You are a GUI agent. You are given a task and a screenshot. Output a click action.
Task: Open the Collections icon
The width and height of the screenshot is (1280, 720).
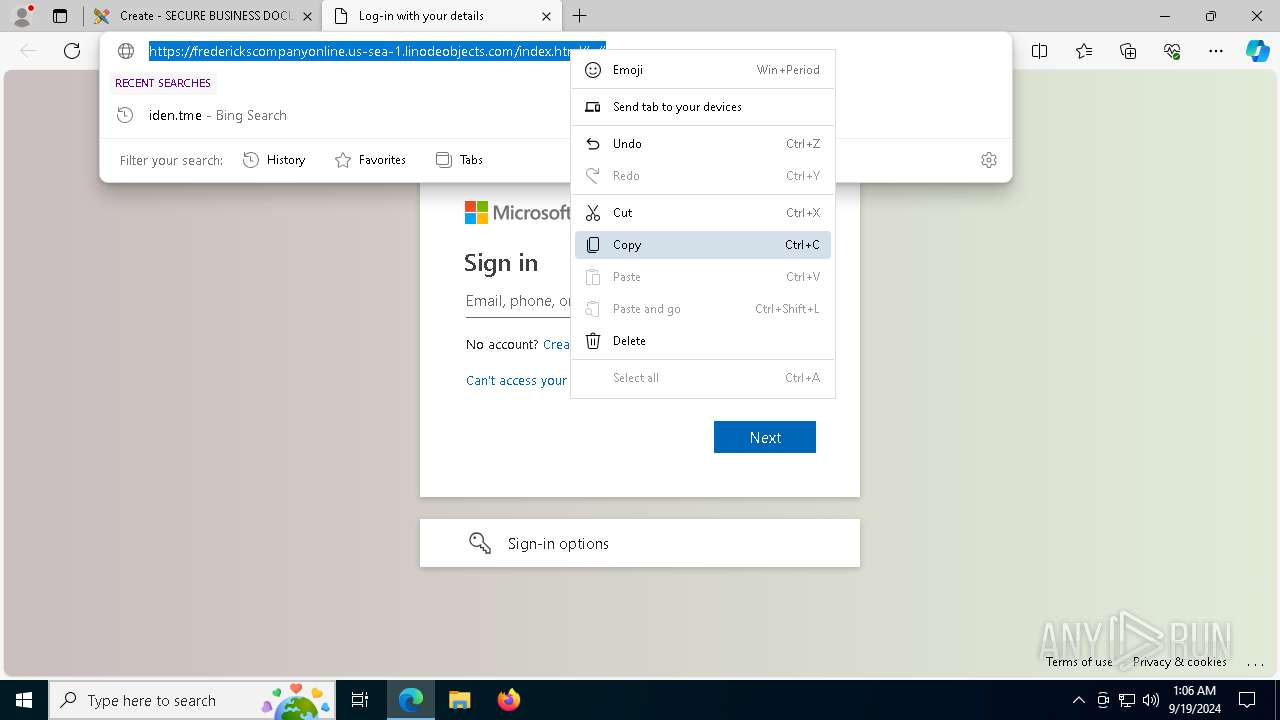click(1128, 51)
